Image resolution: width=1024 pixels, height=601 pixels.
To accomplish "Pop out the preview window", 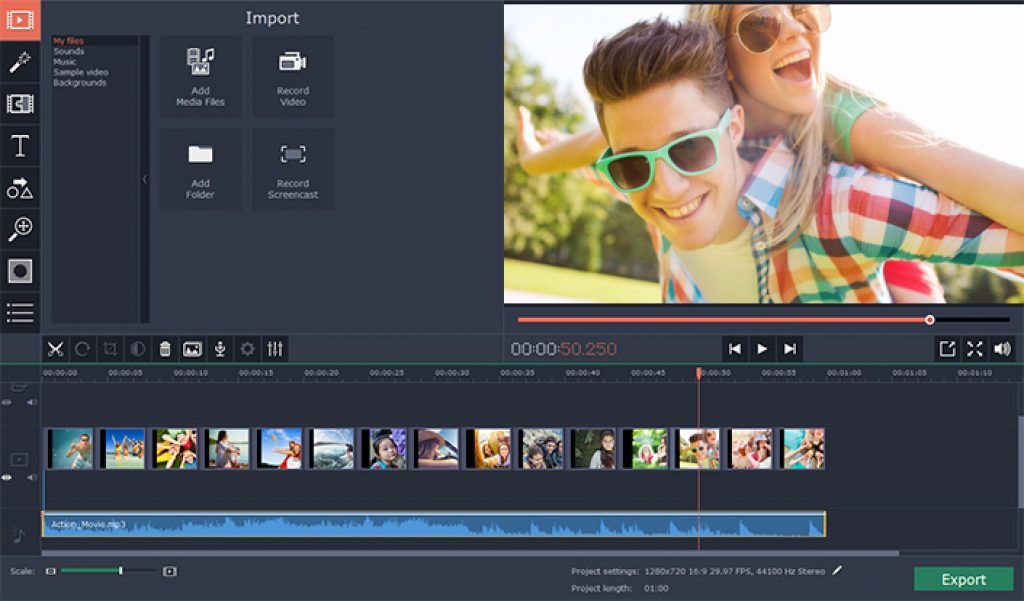I will [946, 349].
